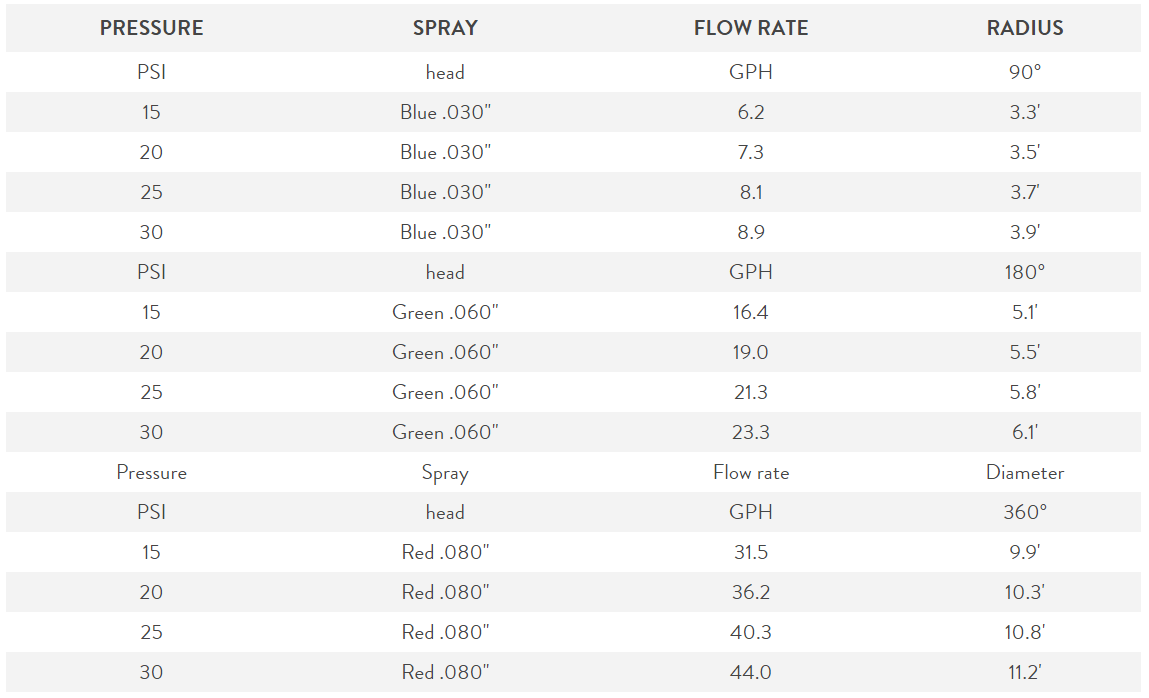Viewport: 1149px width, 698px height.
Task: Select the 3.9' radius value
Action: 1024,232
